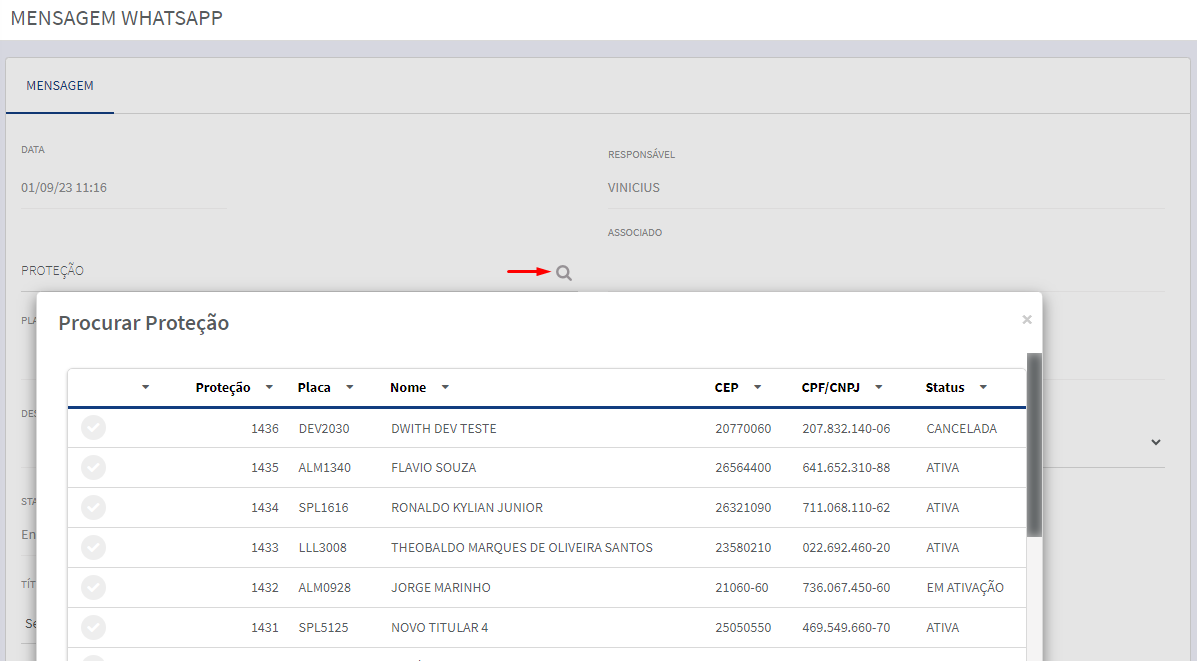Image resolution: width=1197 pixels, height=661 pixels.
Task: Open the Status column filter arrow
Action: [x=983, y=387]
